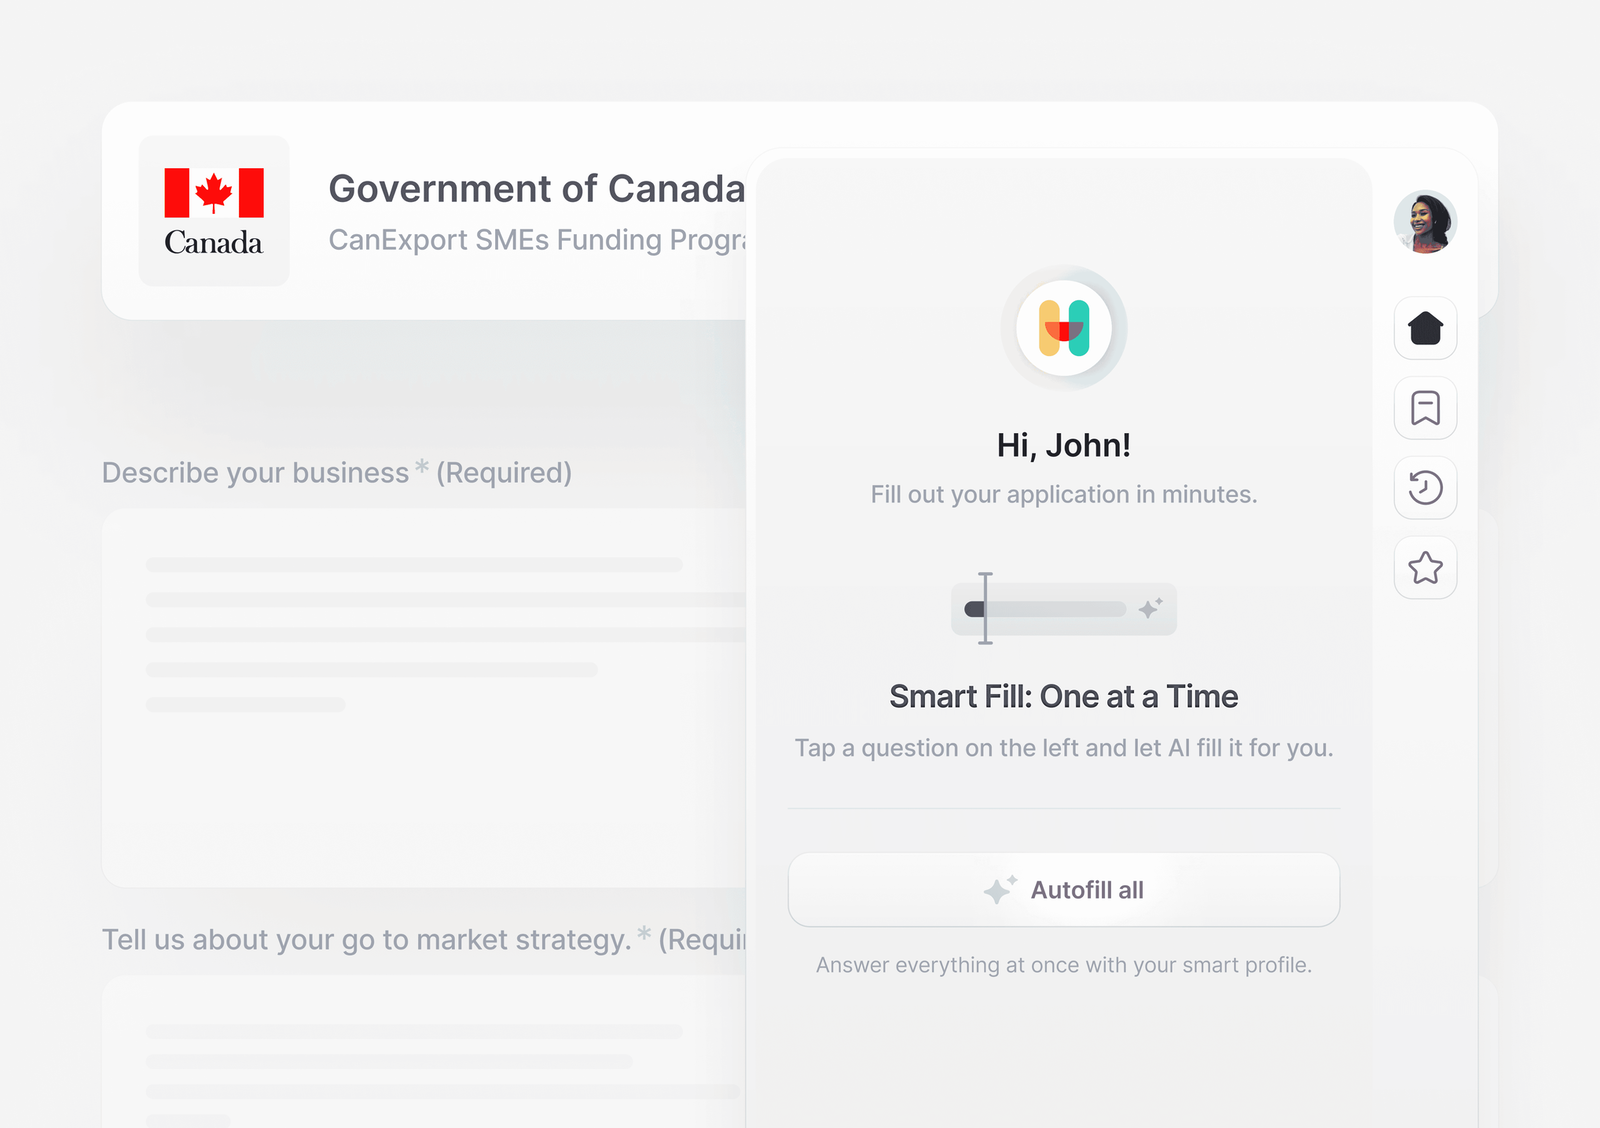
Task: Open the bookmark saved items icon
Action: click(1425, 408)
